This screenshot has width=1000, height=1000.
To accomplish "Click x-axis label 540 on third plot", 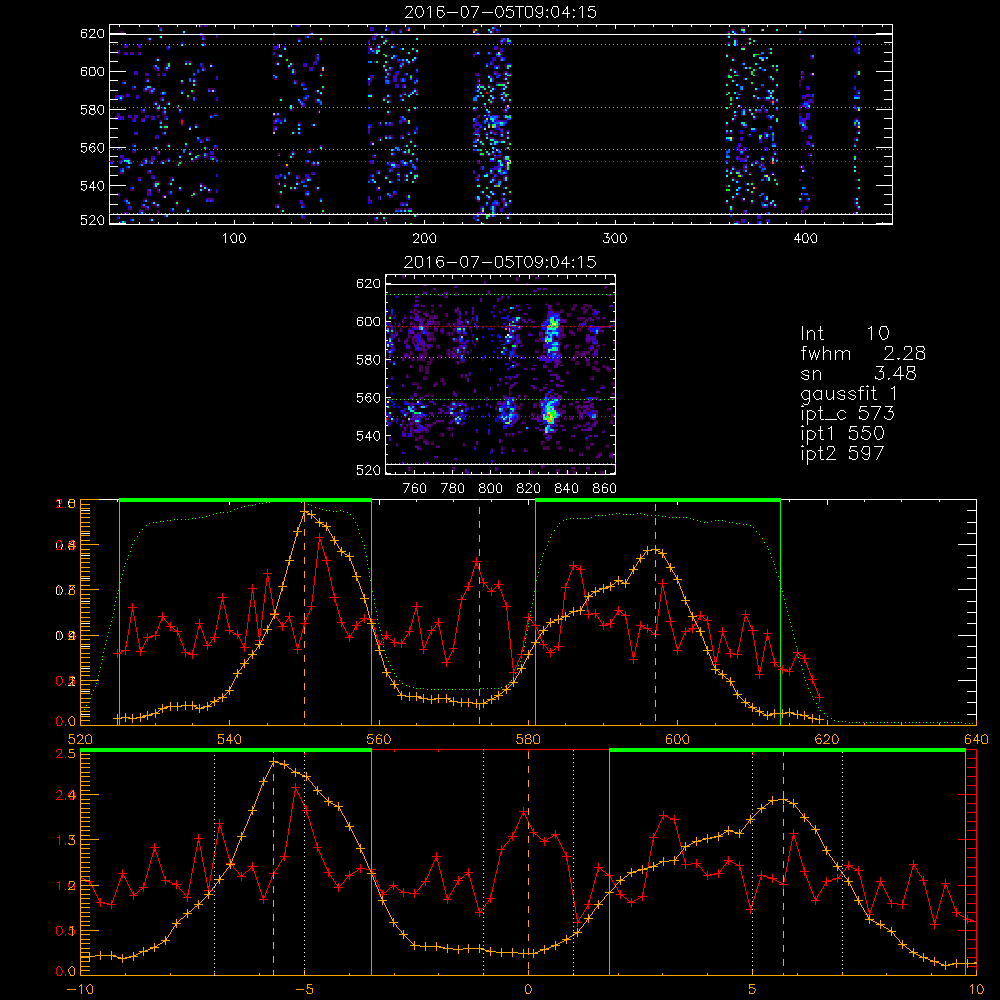I will point(229,740).
